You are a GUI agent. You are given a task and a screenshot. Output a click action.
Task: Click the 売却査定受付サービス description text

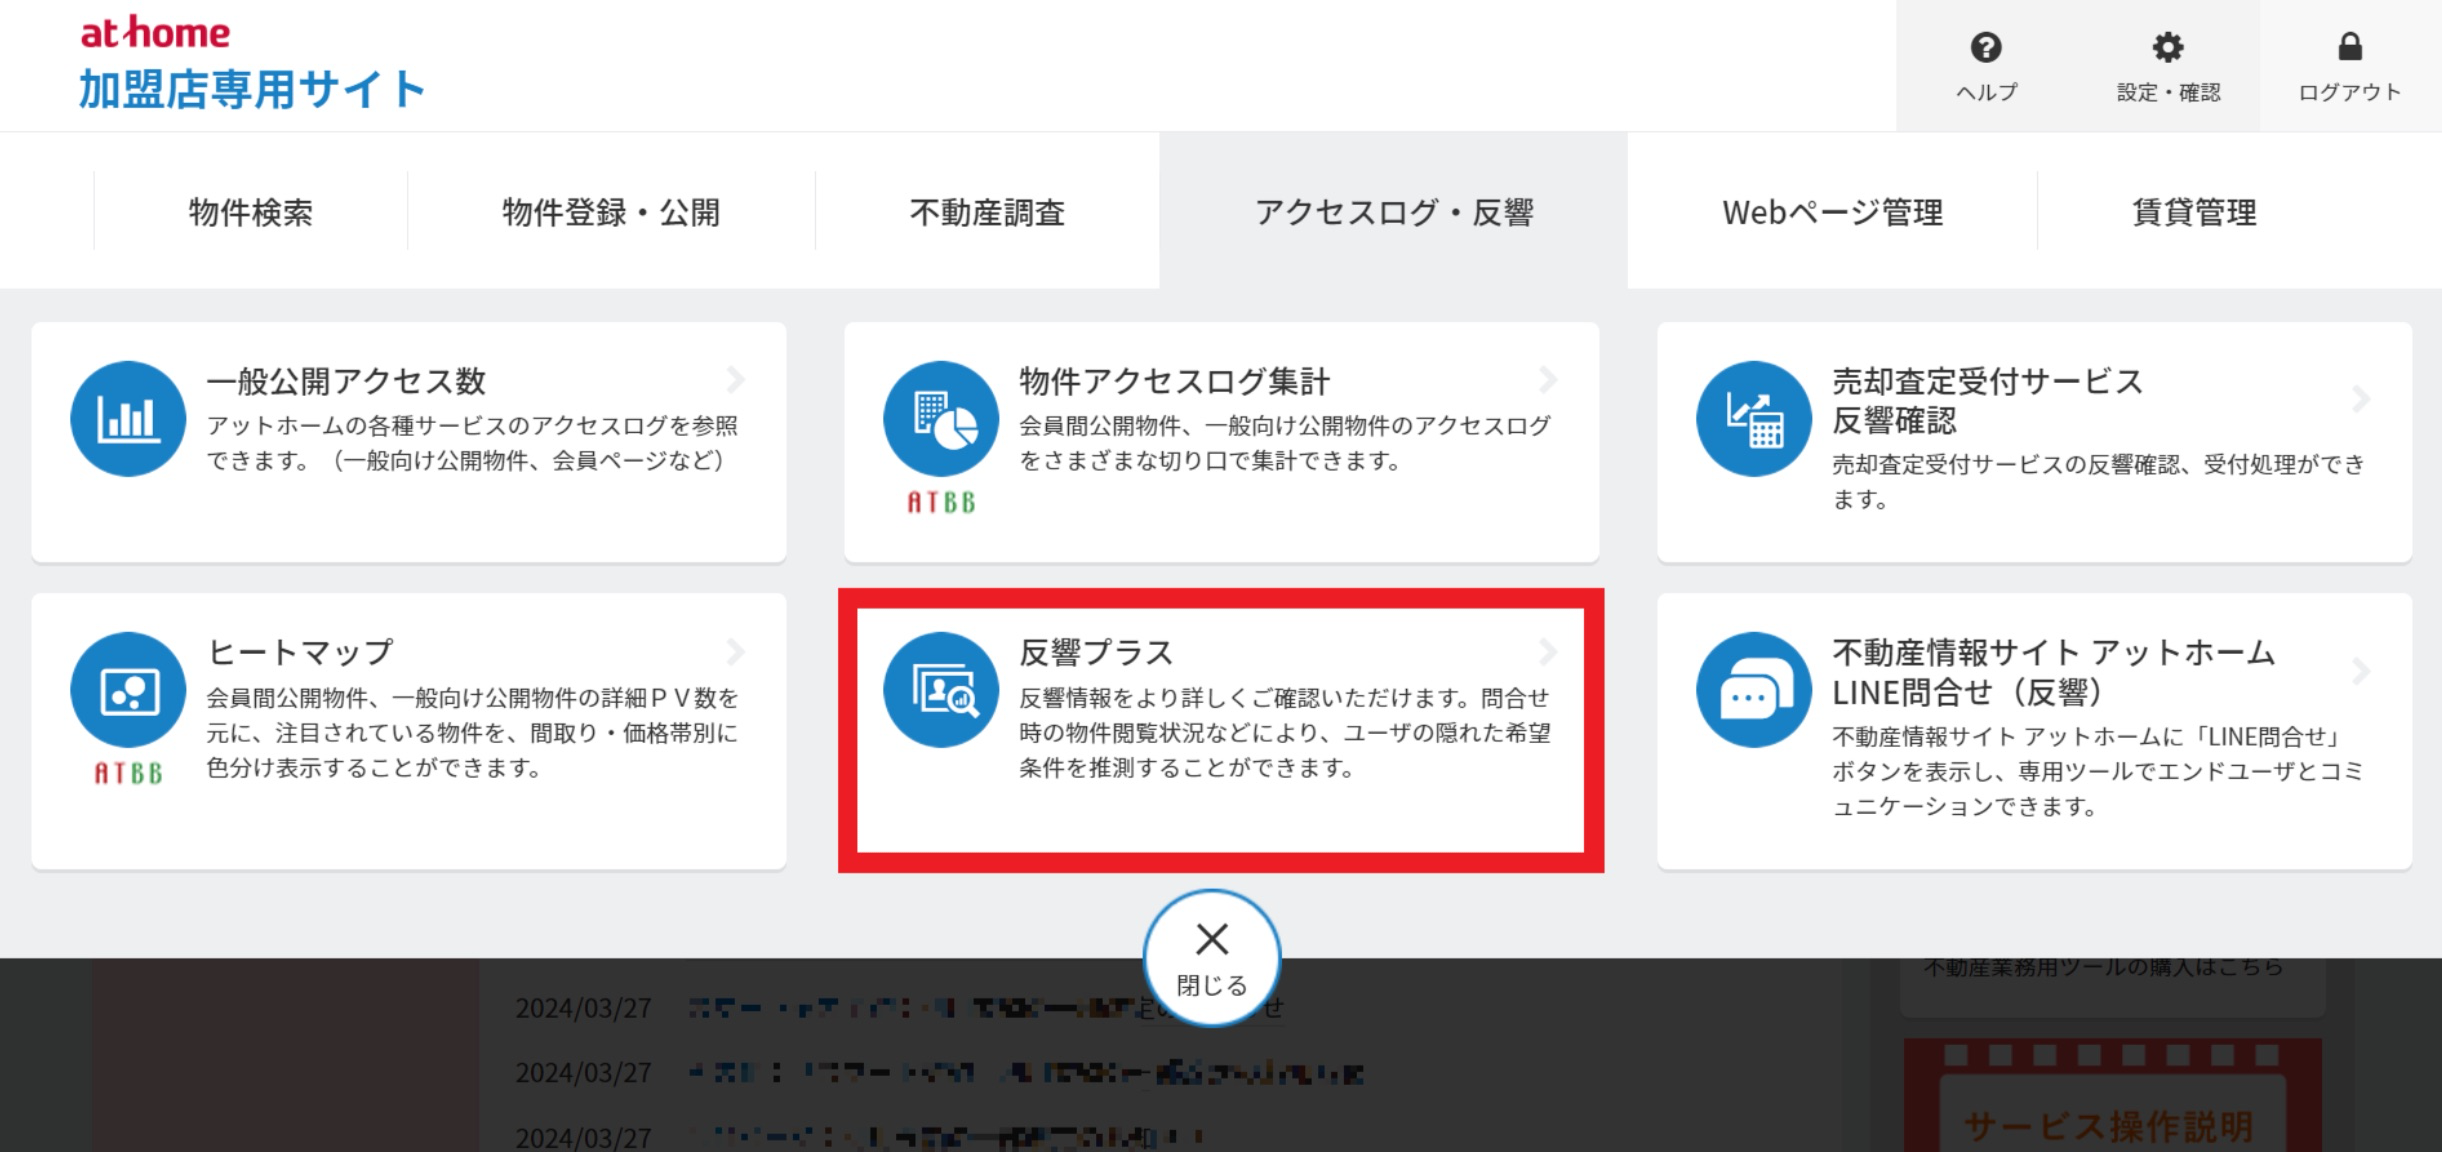click(2098, 481)
